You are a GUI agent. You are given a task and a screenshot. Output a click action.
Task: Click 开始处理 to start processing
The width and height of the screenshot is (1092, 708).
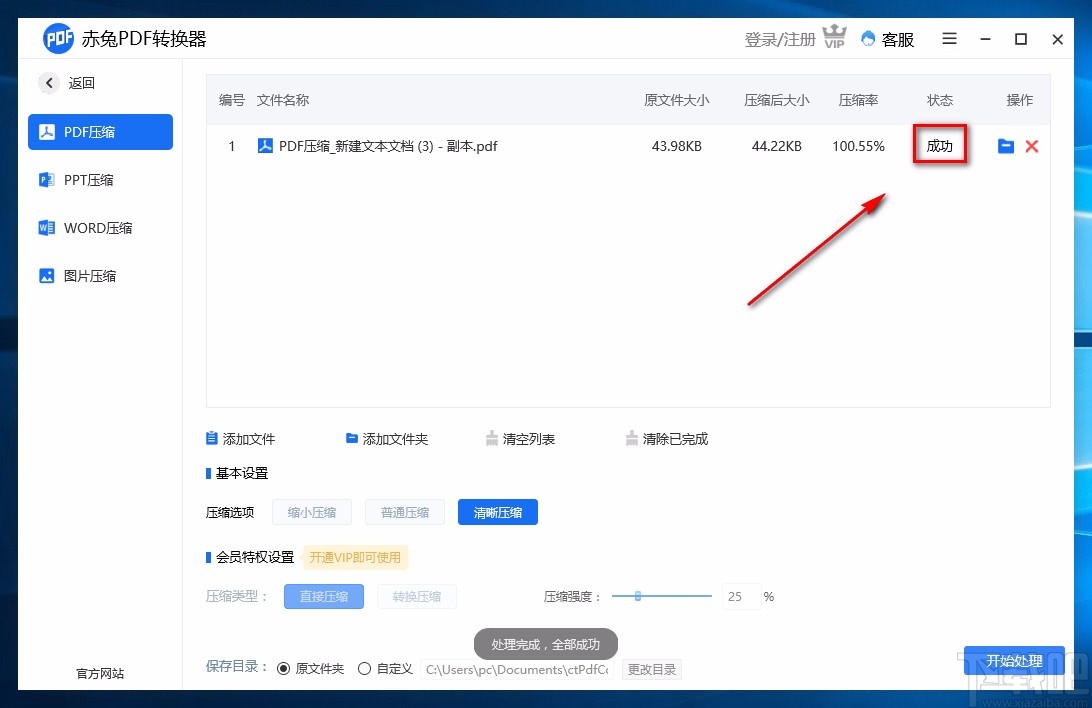(x=1014, y=661)
